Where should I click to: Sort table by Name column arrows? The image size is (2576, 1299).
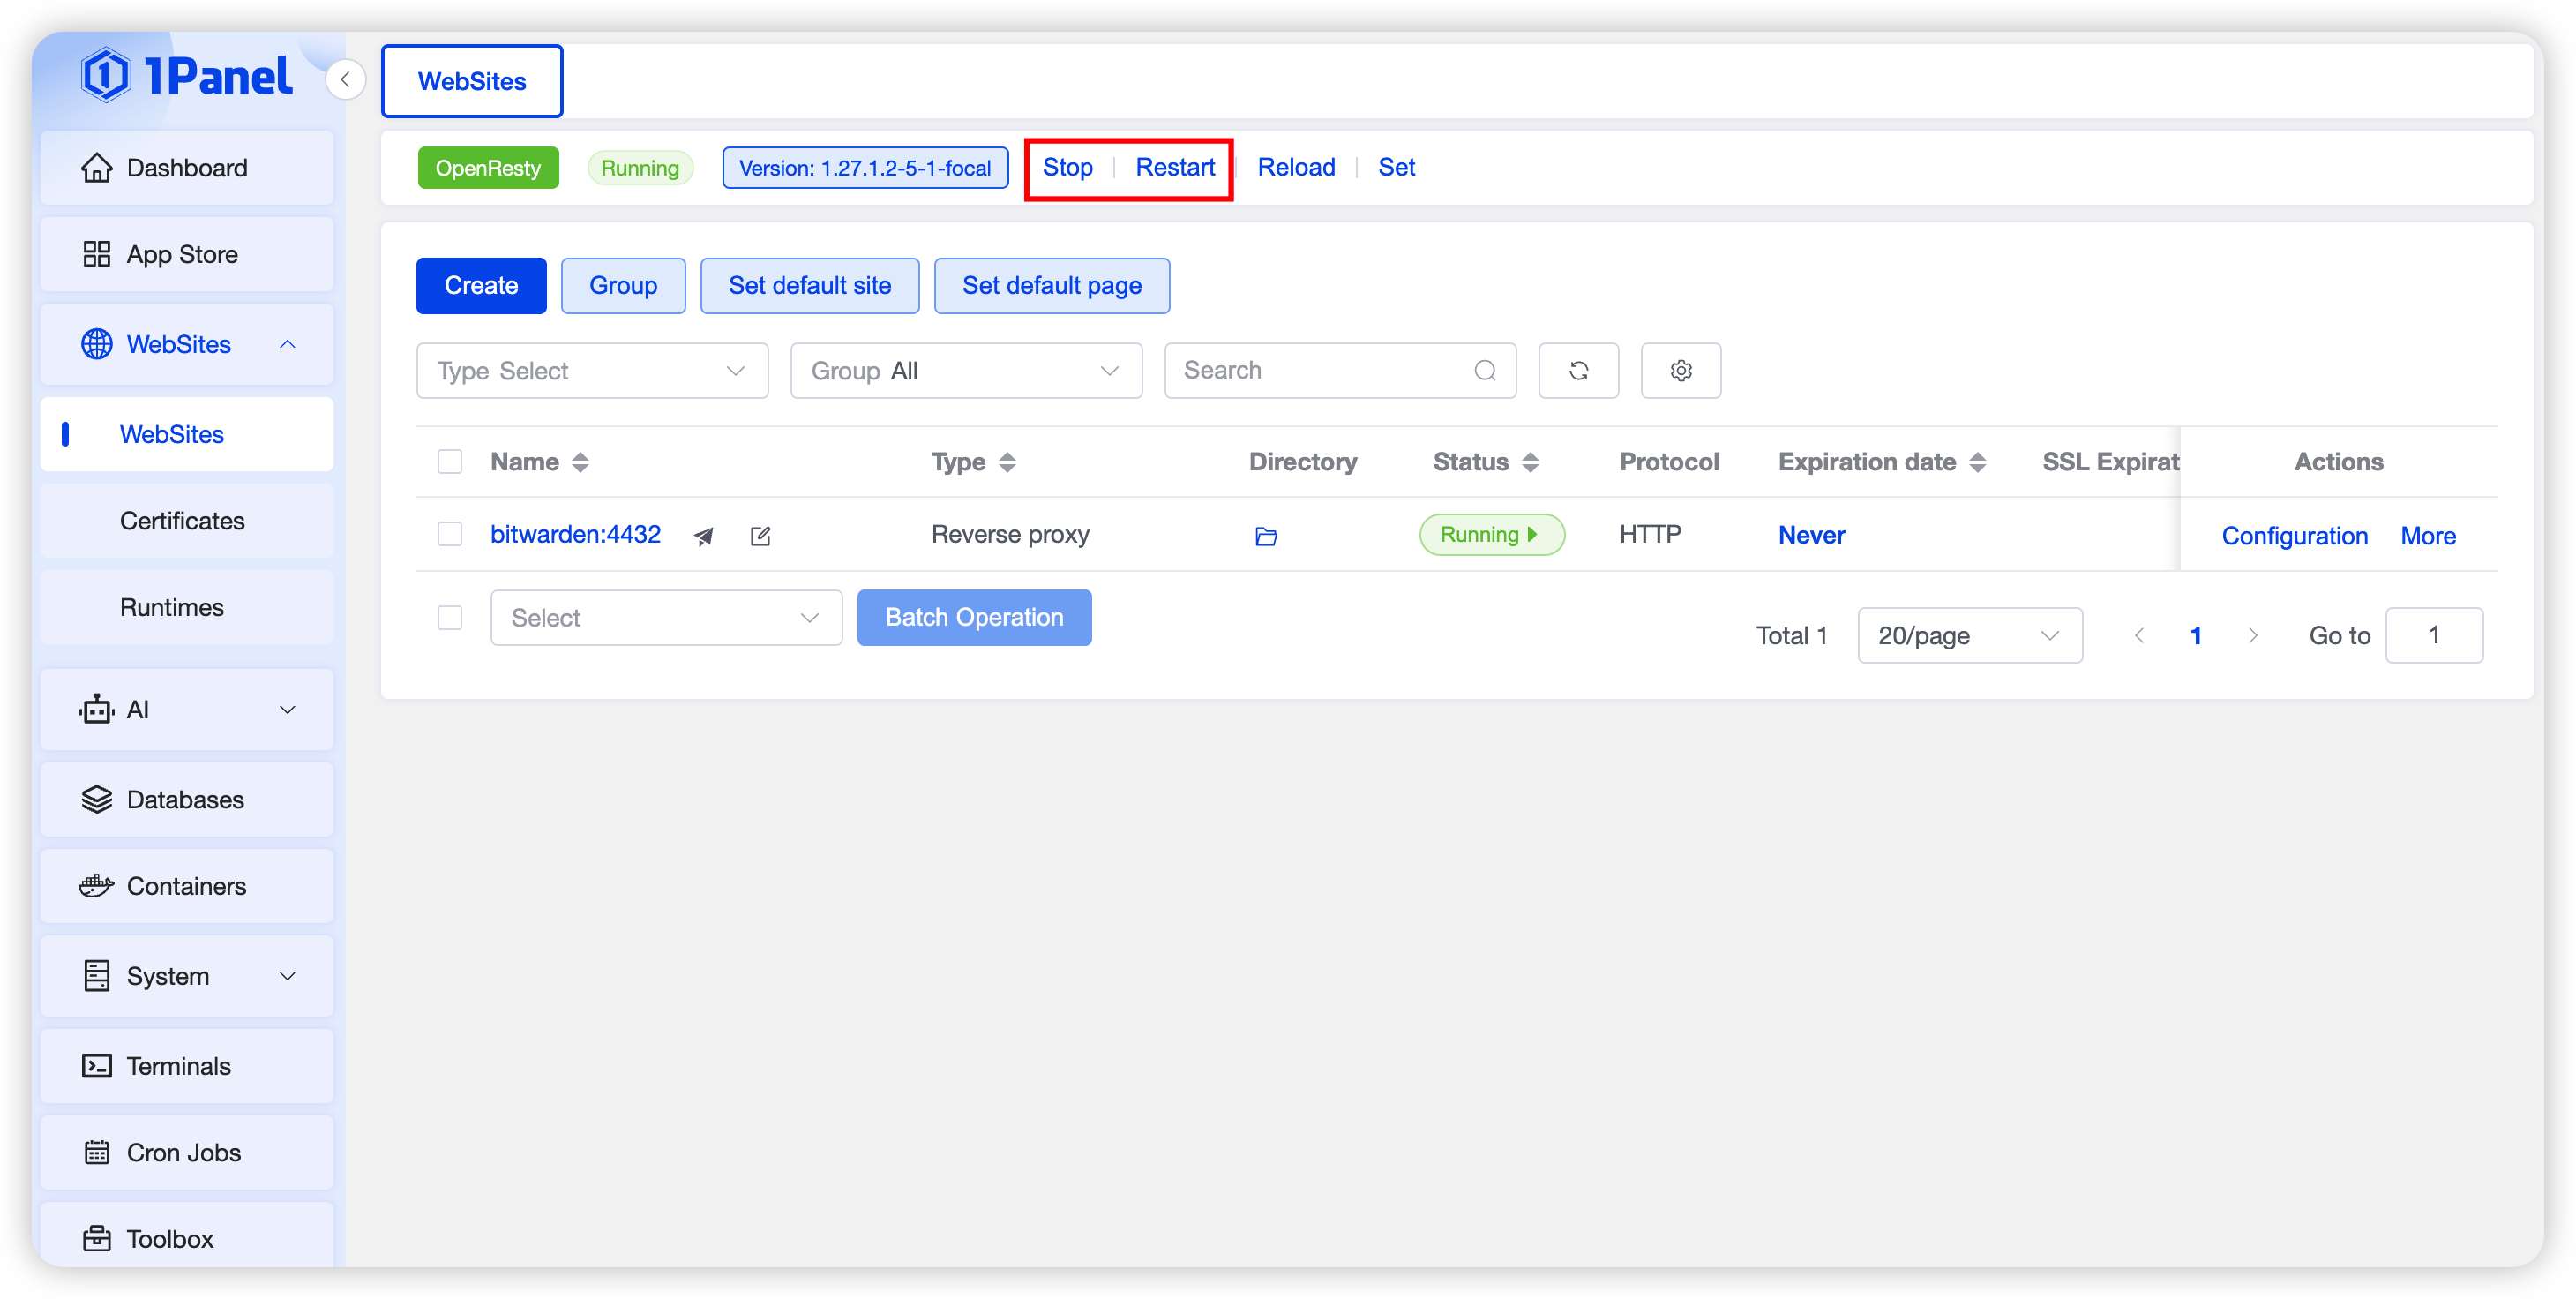click(580, 462)
